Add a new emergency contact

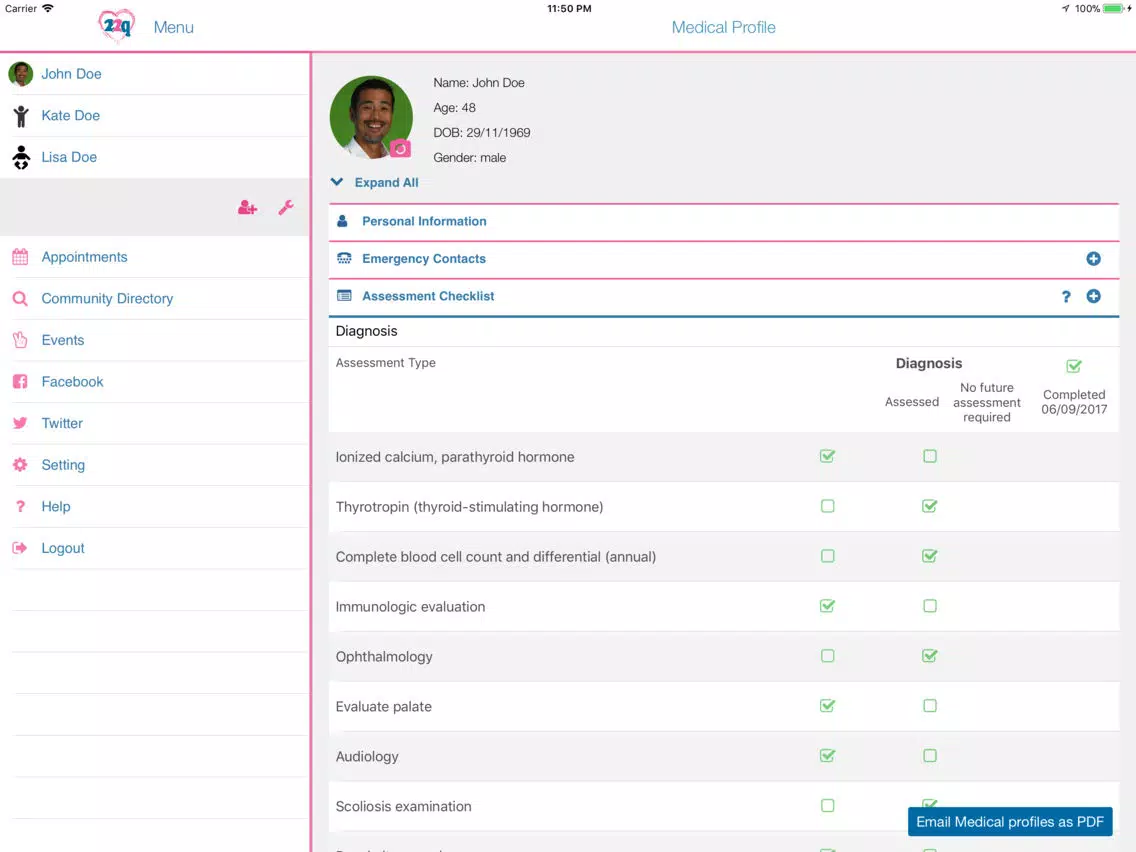(x=1093, y=259)
